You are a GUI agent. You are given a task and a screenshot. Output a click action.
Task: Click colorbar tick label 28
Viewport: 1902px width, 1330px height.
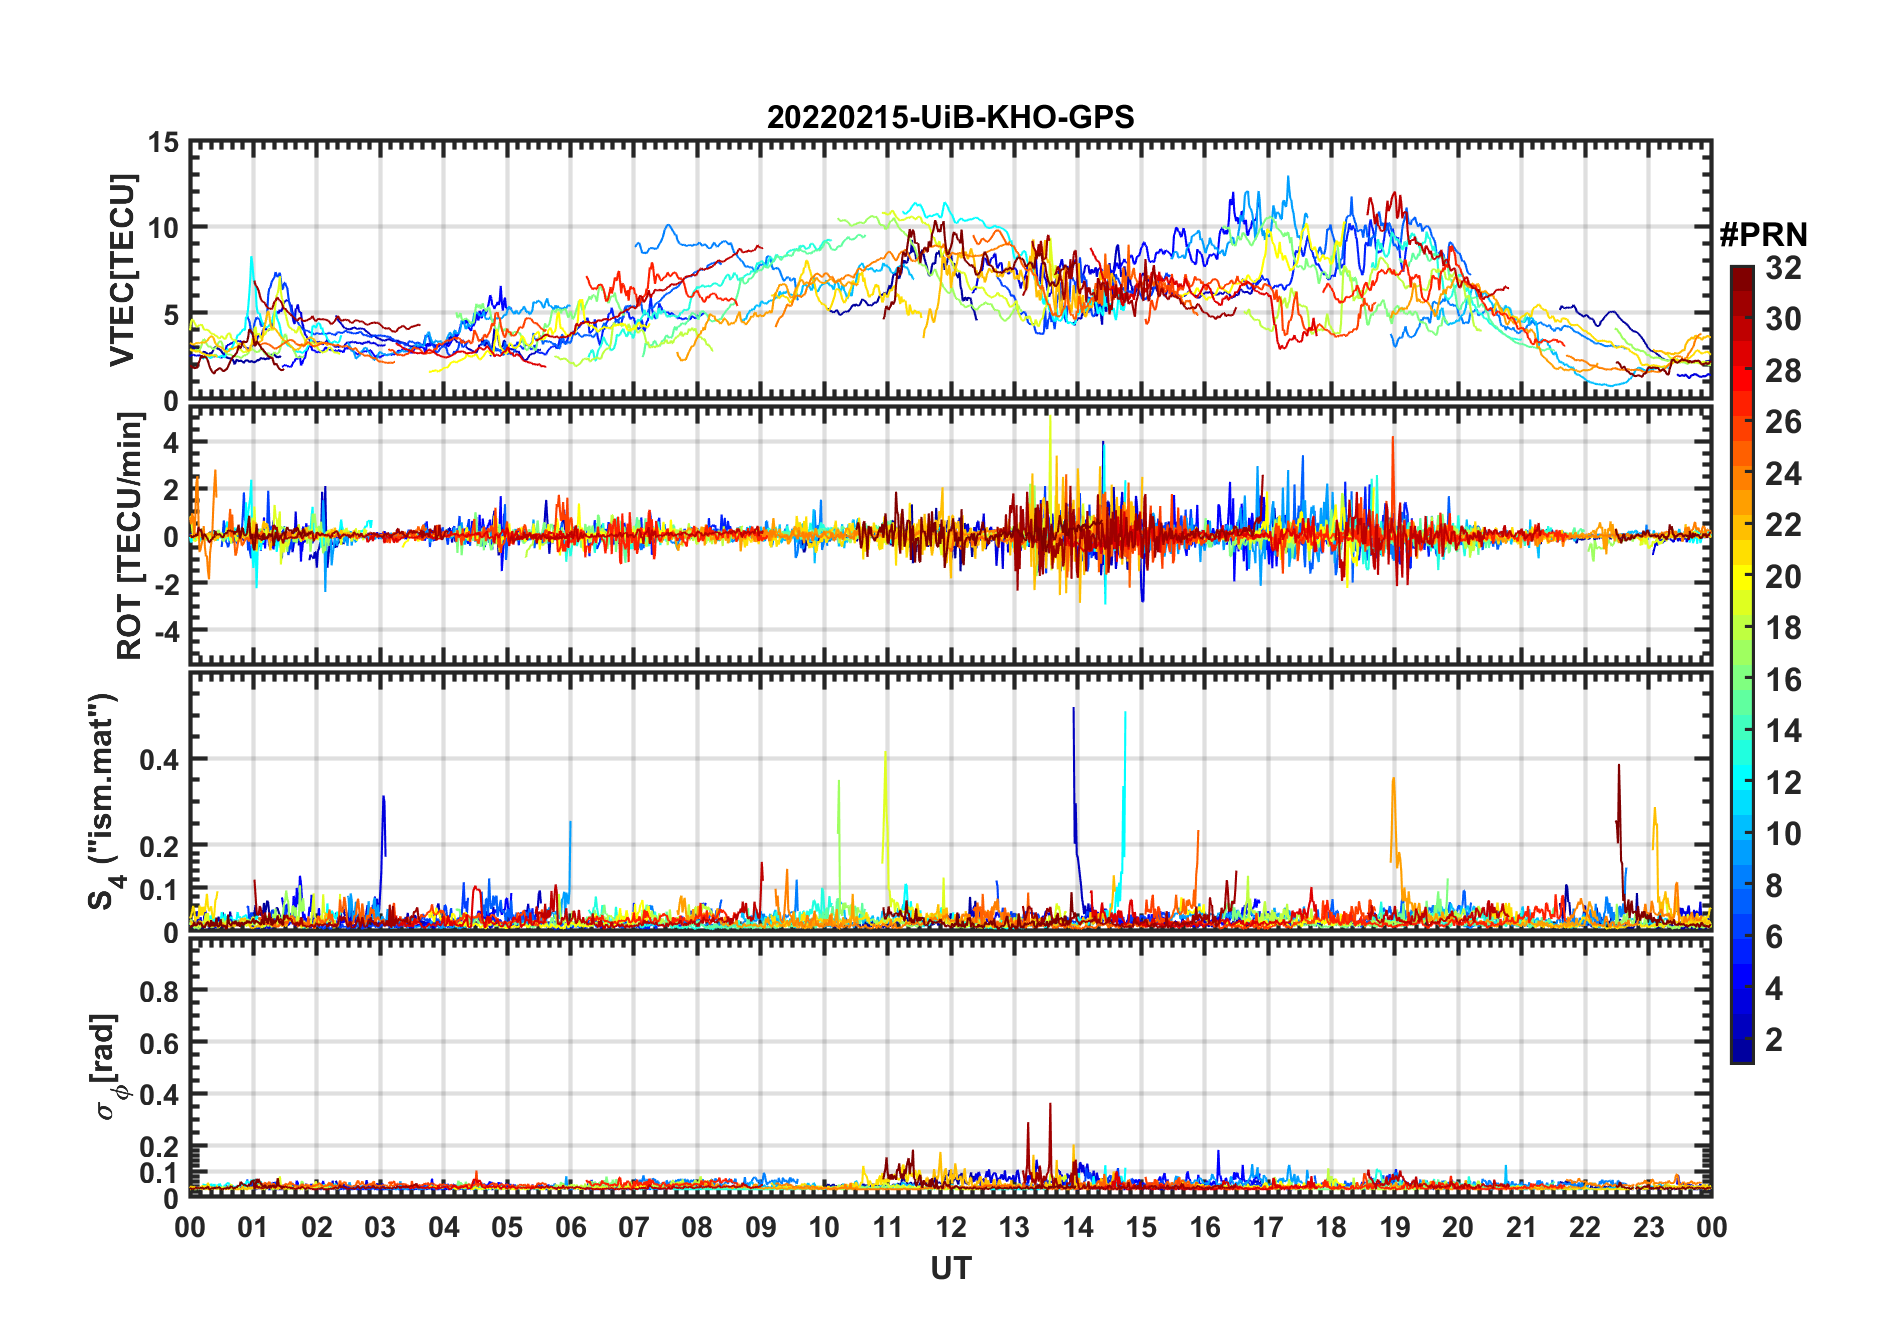[x=1783, y=371]
